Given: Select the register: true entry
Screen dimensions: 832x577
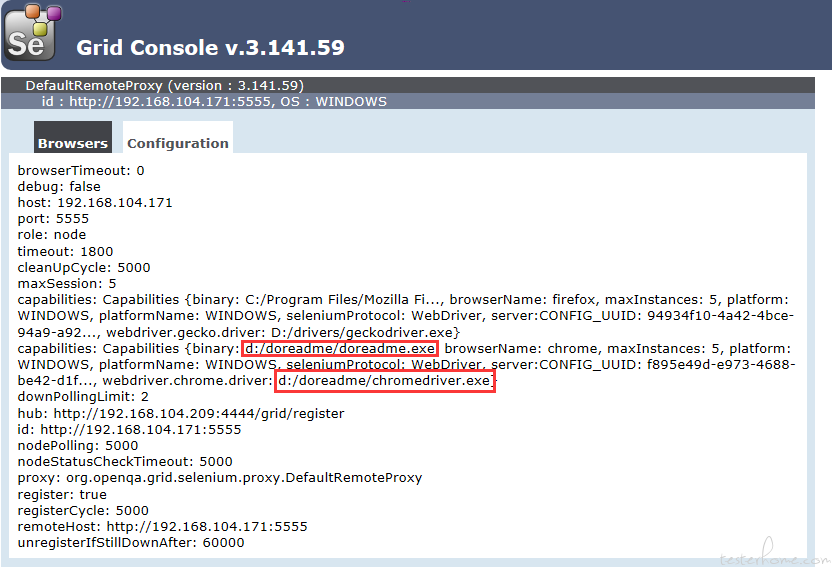Looking at the screenshot, I should [x=62, y=494].
